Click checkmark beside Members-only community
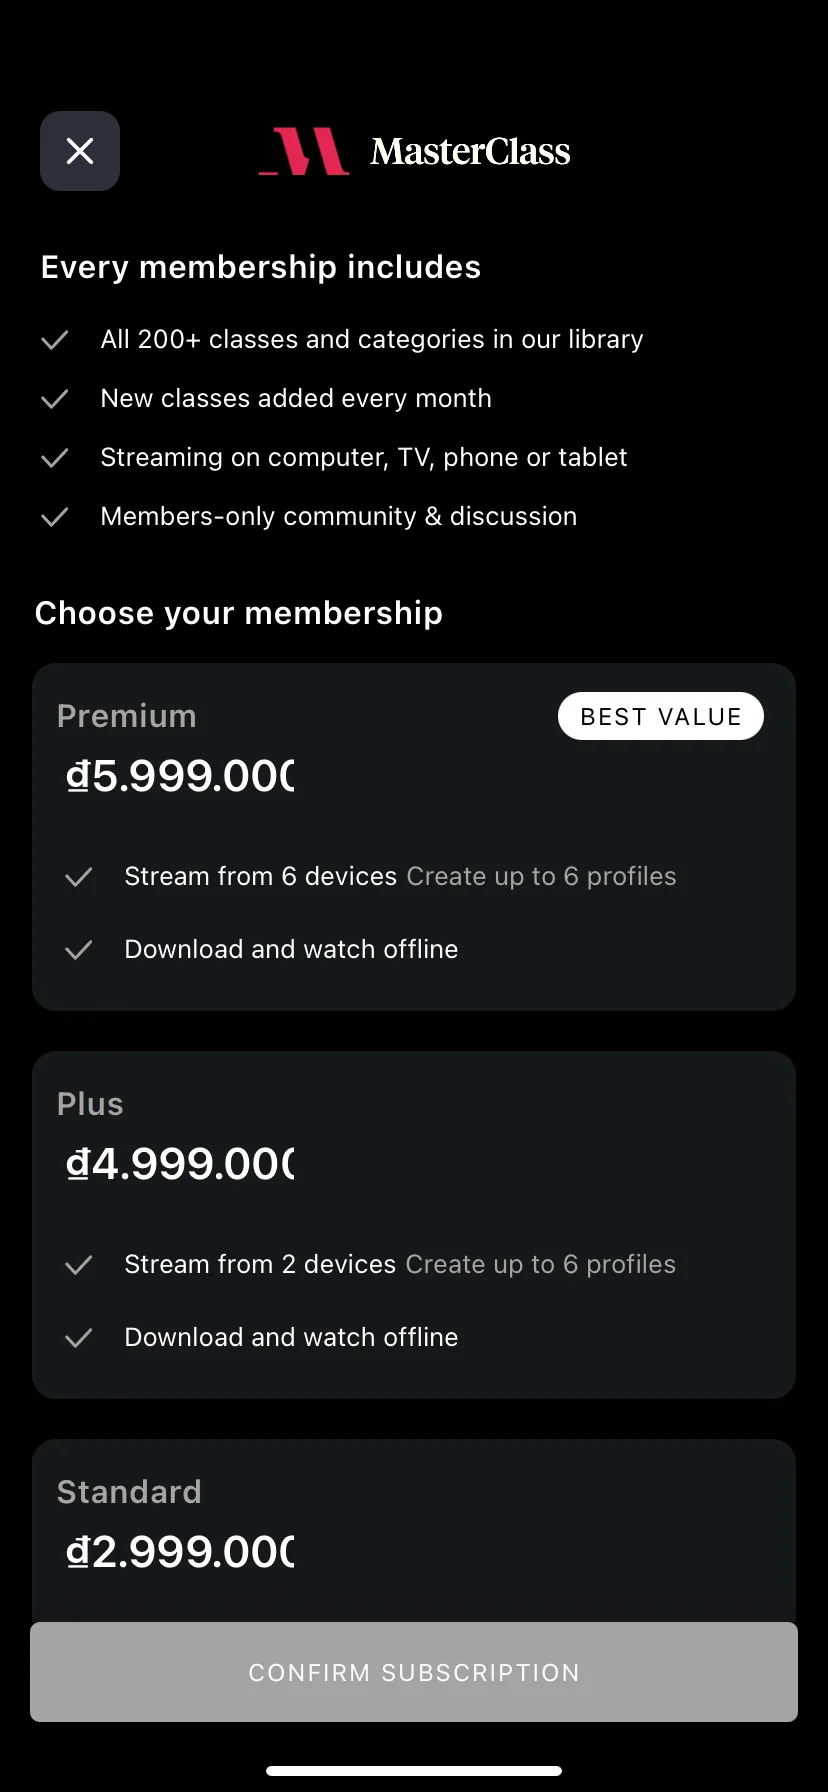Screen dimensions: 828x1792 click(x=54, y=517)
